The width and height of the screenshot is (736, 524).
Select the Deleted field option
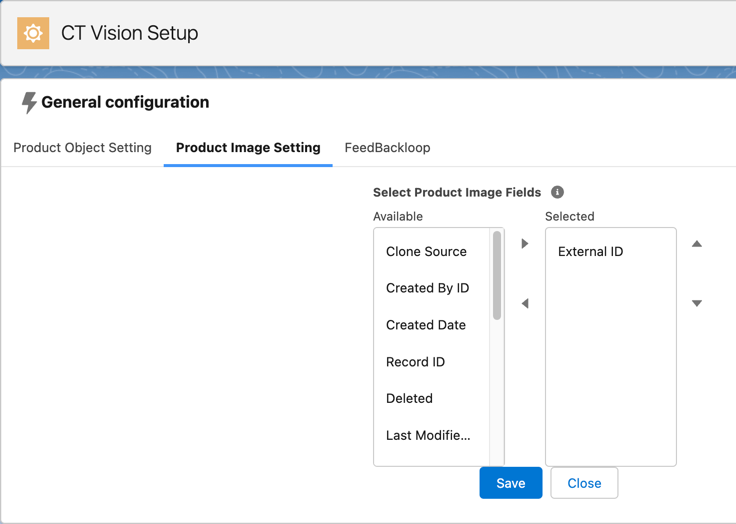tap(409, 398)
